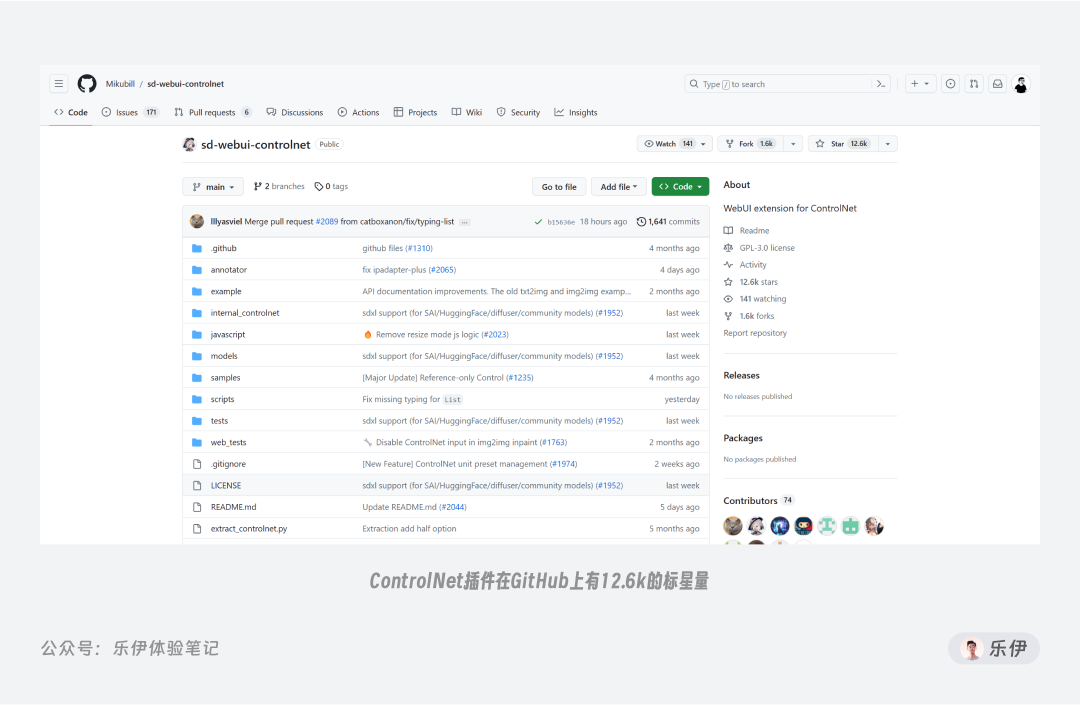Image resolution: width=1080 pixels, height=705 pixels.
Task: Click your profile avatar icon
Action: click(1021, 84)
